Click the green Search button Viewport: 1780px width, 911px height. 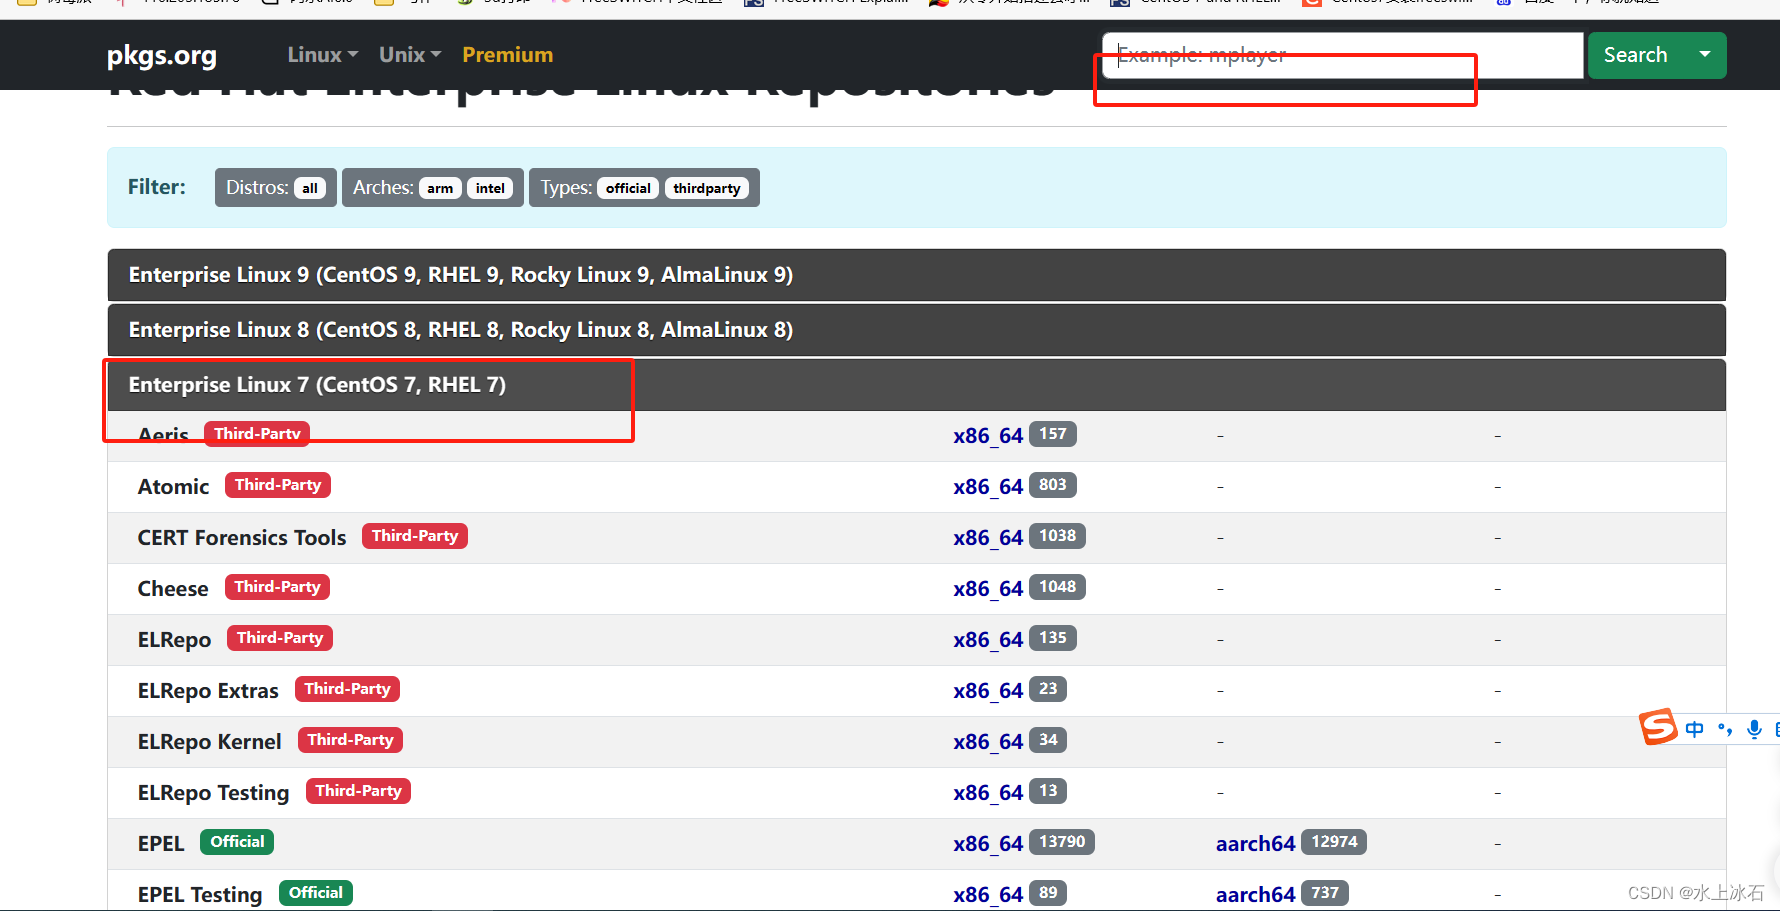pyautogui.click(x=1635, y=55)
